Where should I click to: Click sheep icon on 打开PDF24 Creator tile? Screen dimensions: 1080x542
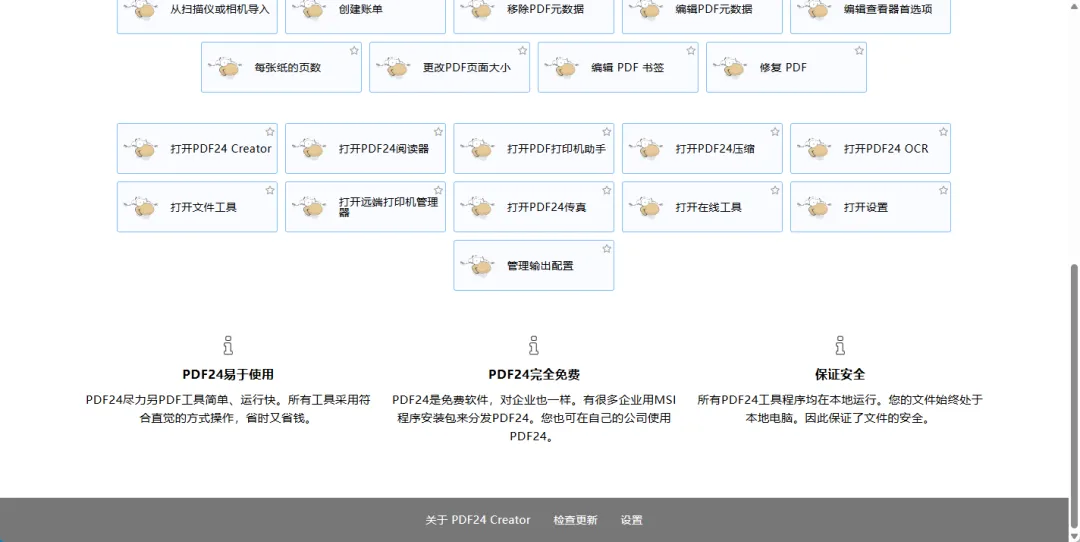[142, 149]
